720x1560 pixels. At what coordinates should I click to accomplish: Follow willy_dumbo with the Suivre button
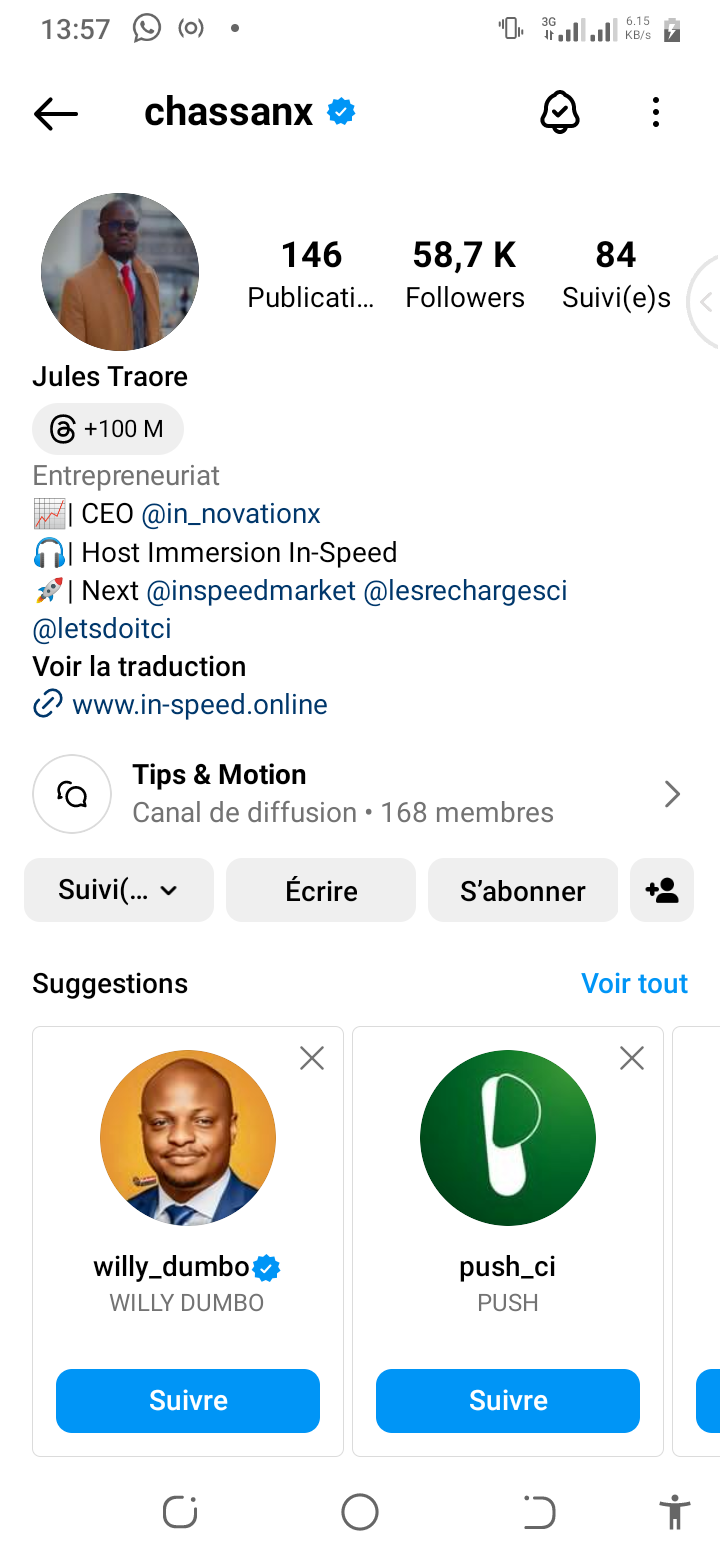(188, 1400)
